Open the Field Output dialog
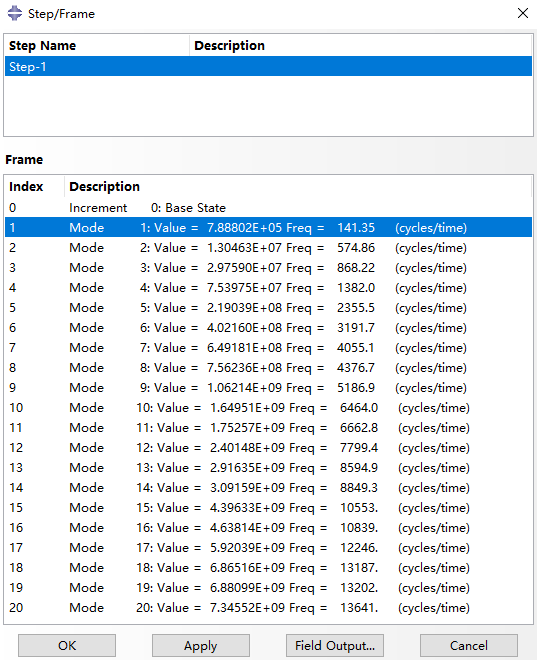This screenshot has width=537, height=660. (x=335, y=645)
